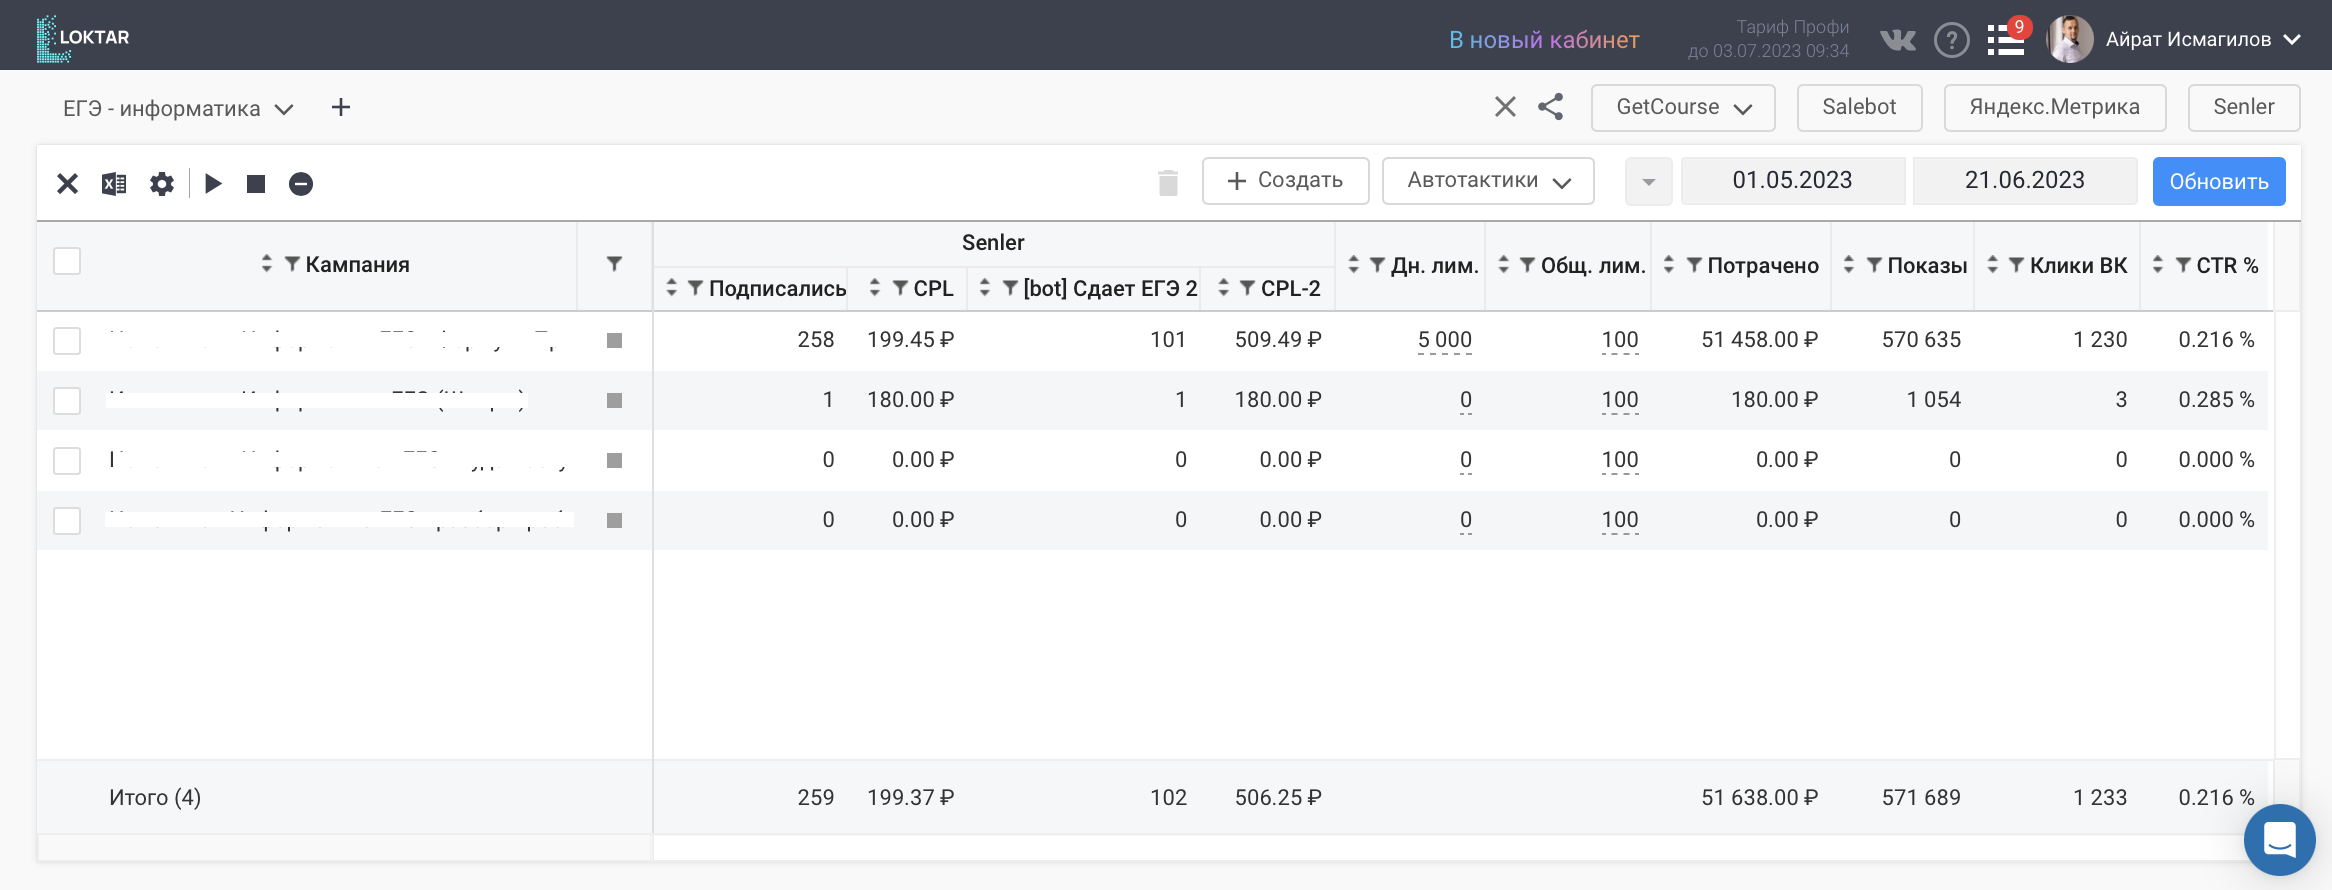Sort the Показы column

click(1849, 265)
